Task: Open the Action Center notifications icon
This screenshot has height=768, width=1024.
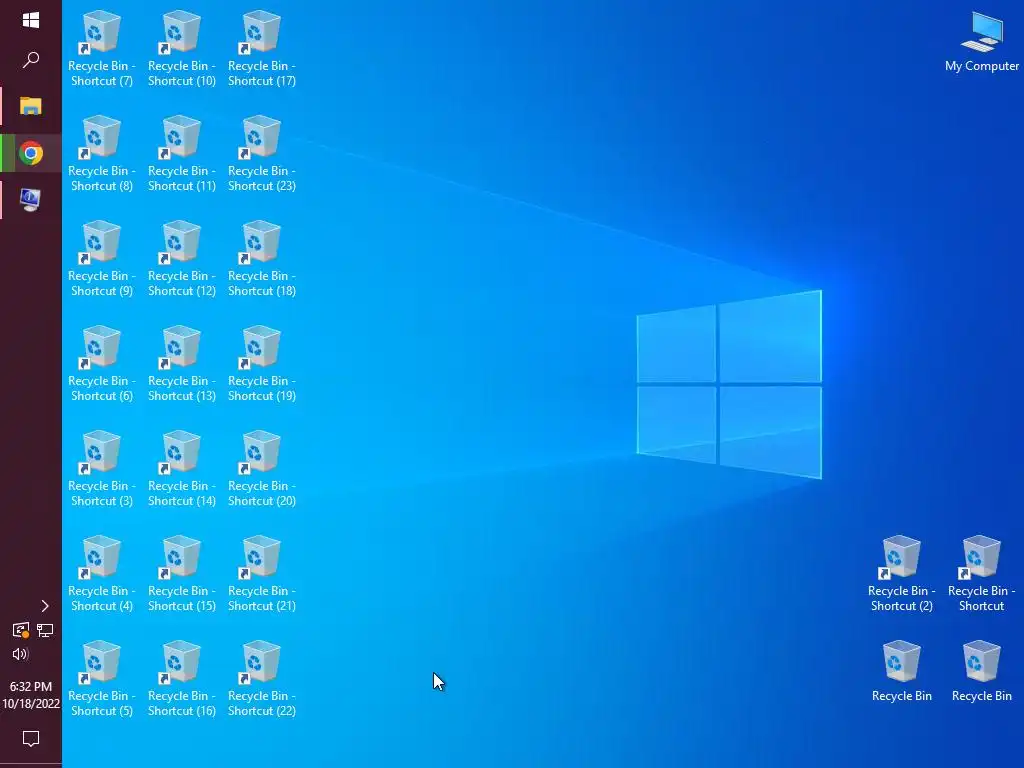Action: [x=31, y=739]
